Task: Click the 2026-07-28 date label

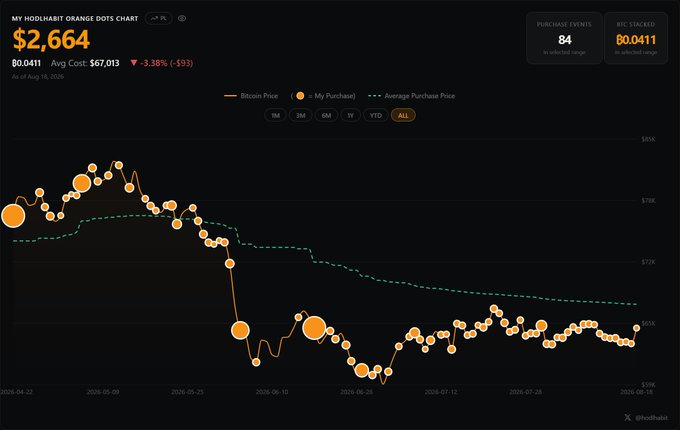Action: 526,392
